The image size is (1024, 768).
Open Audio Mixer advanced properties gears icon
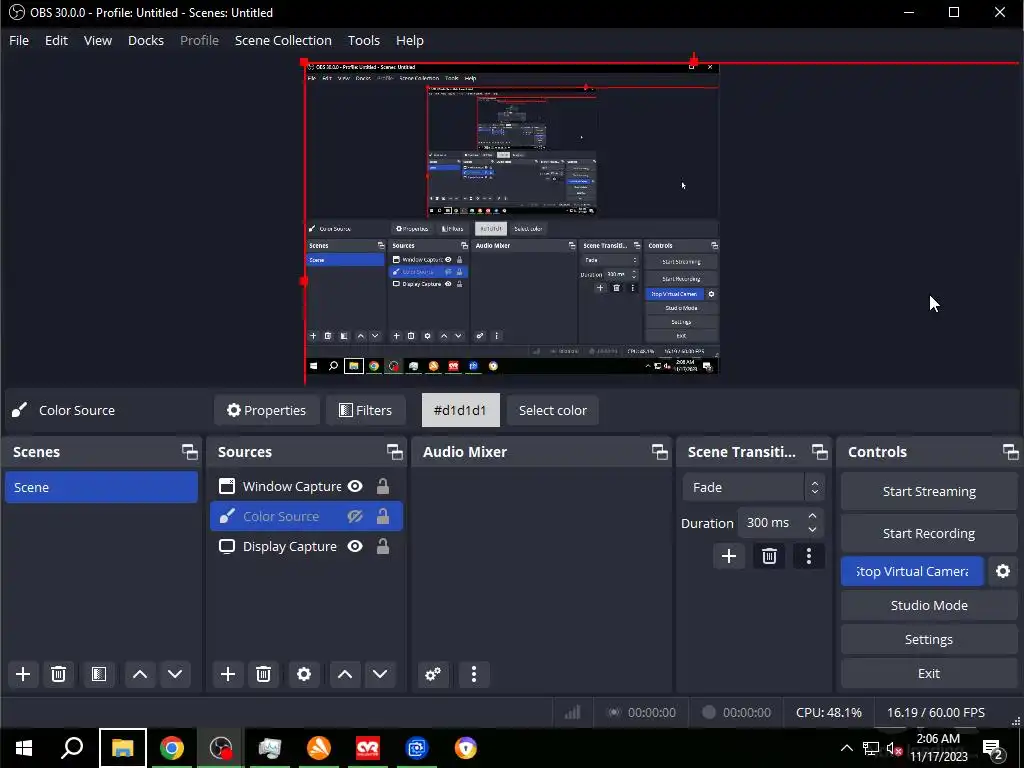[433, 674]
